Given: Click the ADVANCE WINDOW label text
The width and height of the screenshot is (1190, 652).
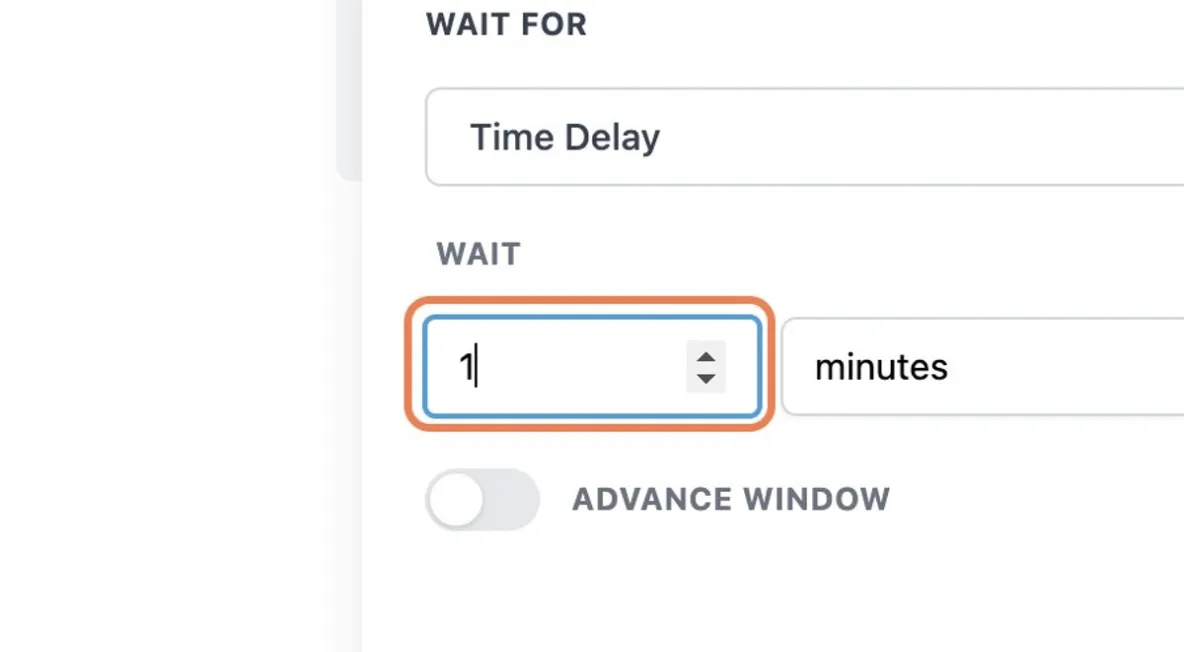Looking at the screenshot, I should pyautogui.click(x=731, y=499).
